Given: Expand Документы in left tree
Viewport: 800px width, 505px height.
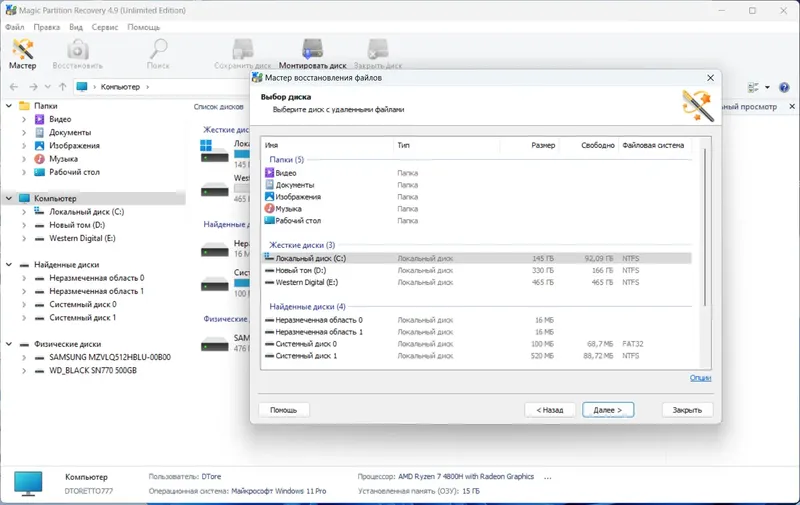Looking at the screenshot, I should tap(23, 133).
